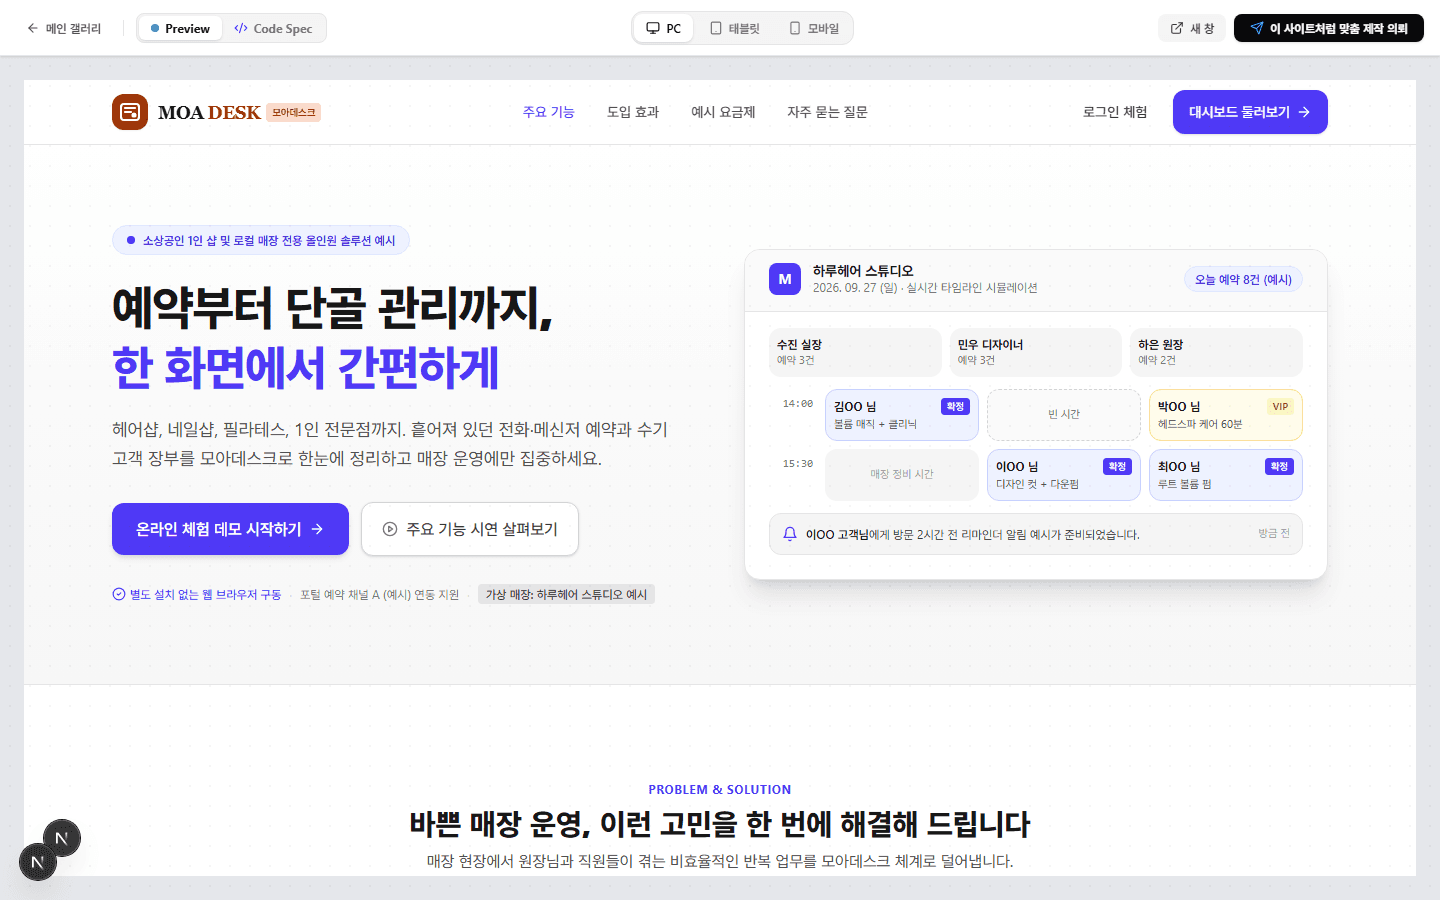Click the PROBLEM & SOLUTION heading
1440x900 pixels.
click(x=720, y=790)
